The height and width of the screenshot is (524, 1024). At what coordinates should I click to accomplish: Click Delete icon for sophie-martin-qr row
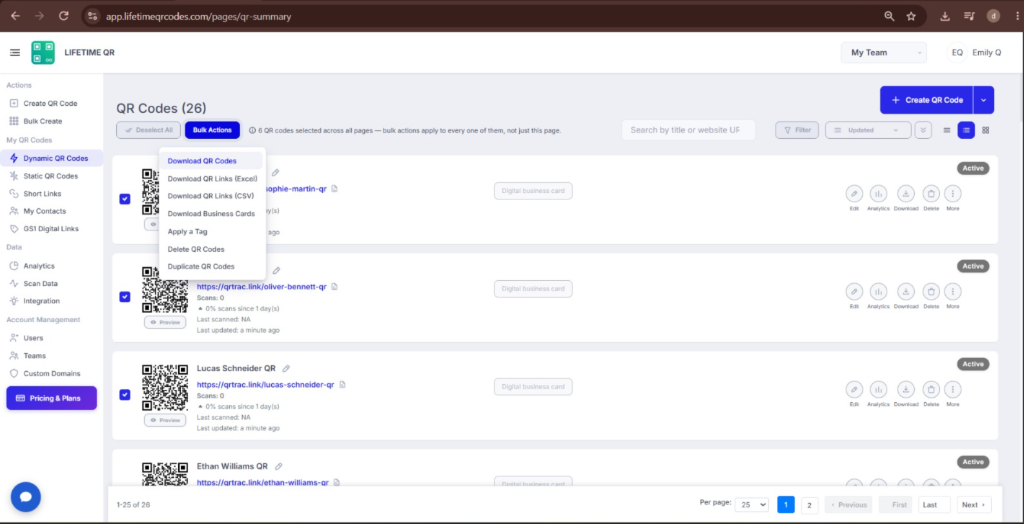[931, 193]
